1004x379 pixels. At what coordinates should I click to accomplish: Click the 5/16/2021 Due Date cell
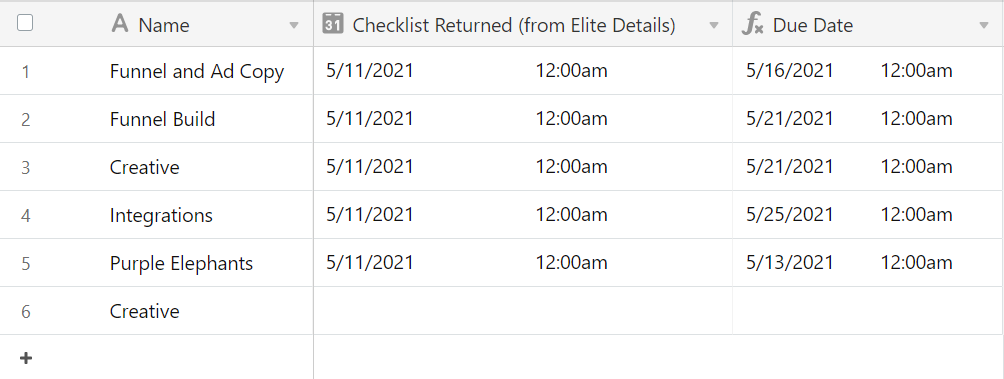(x=868, y=71)
